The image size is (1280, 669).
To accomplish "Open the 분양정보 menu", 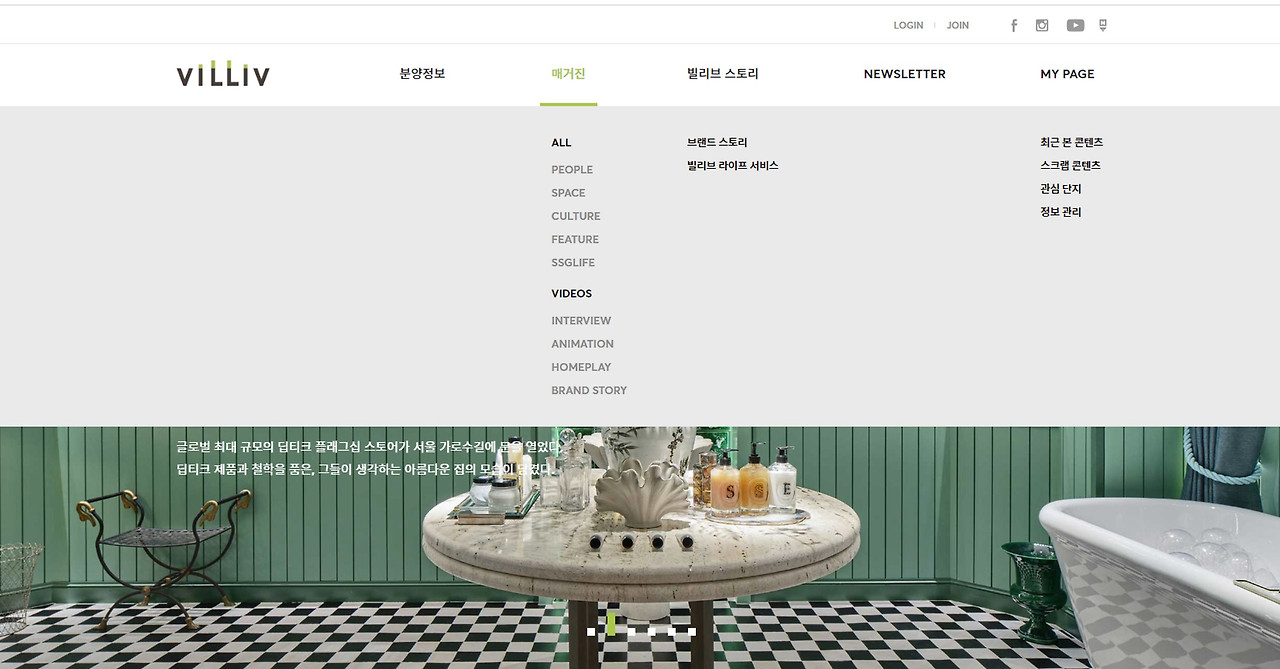I will pyautogui.click(x=422, y=74).
